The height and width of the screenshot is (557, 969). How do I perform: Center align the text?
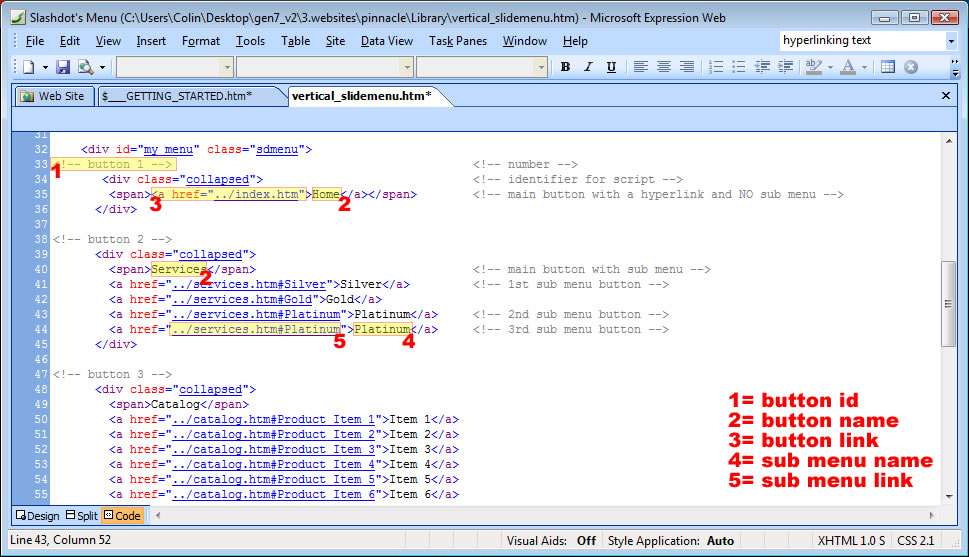coord(663,67)
